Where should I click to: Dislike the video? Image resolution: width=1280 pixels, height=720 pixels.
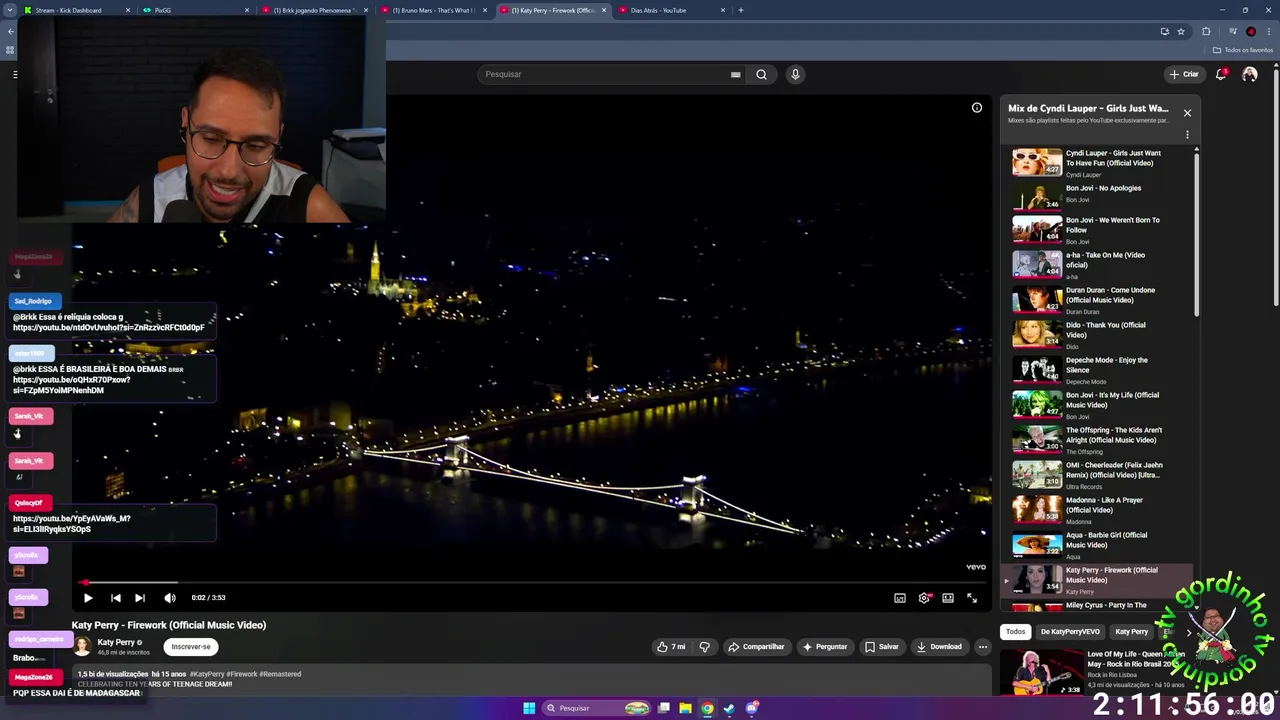(x=705, y=647)
